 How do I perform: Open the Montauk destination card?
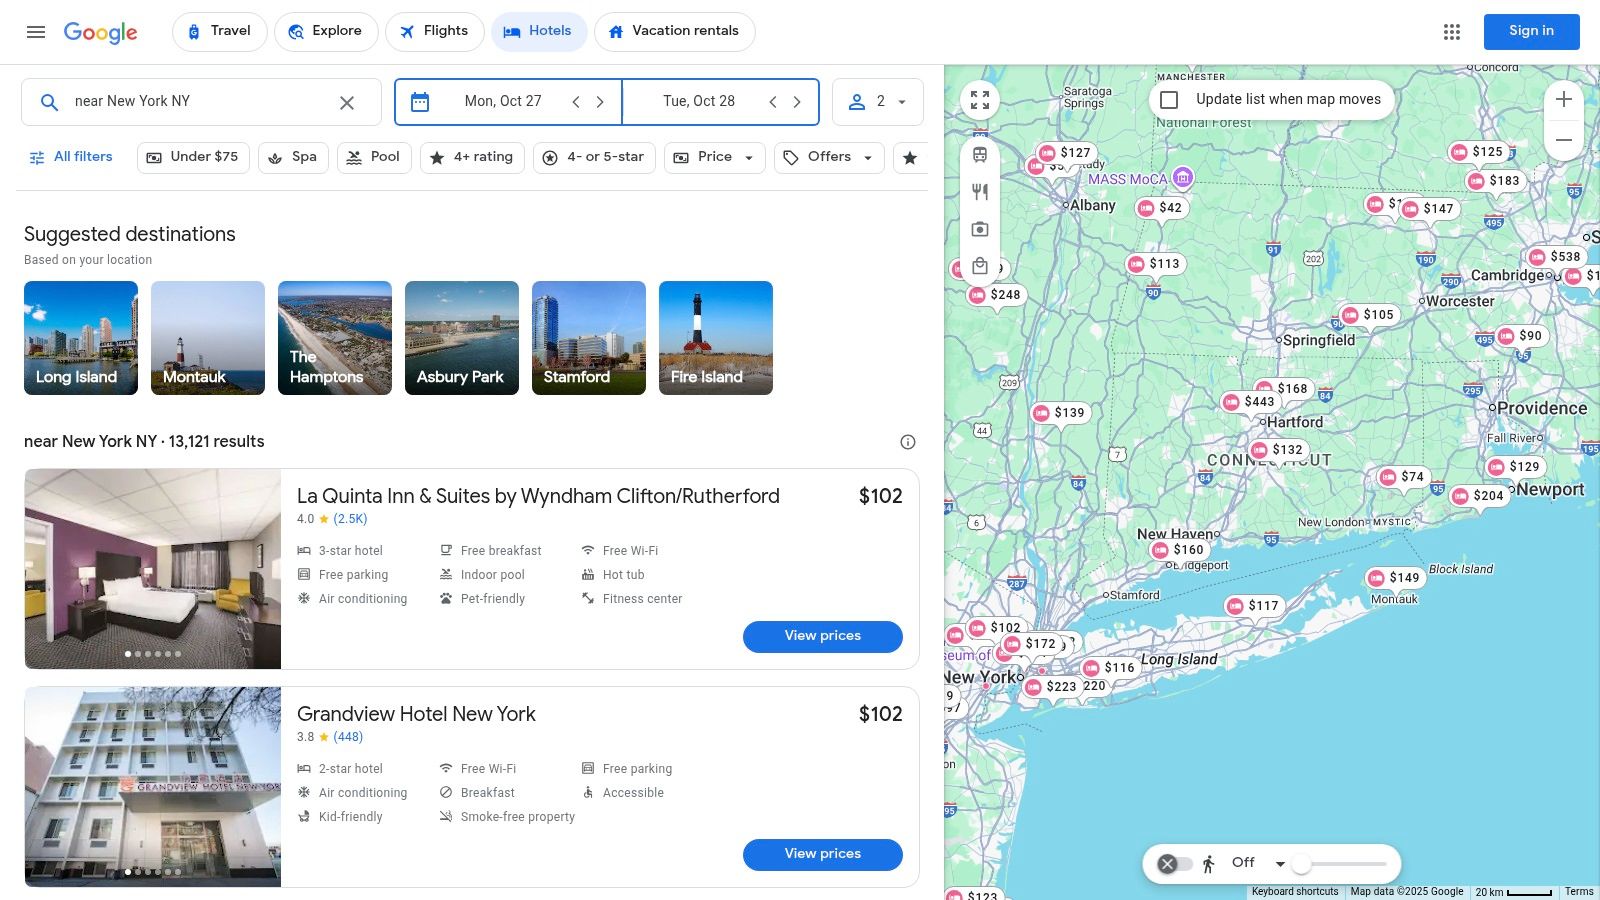point(208,338)
